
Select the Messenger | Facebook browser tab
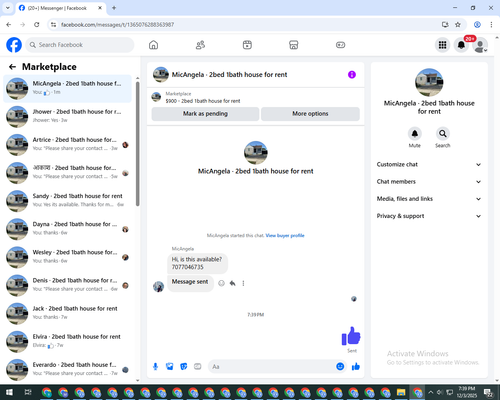pos(61,8)
